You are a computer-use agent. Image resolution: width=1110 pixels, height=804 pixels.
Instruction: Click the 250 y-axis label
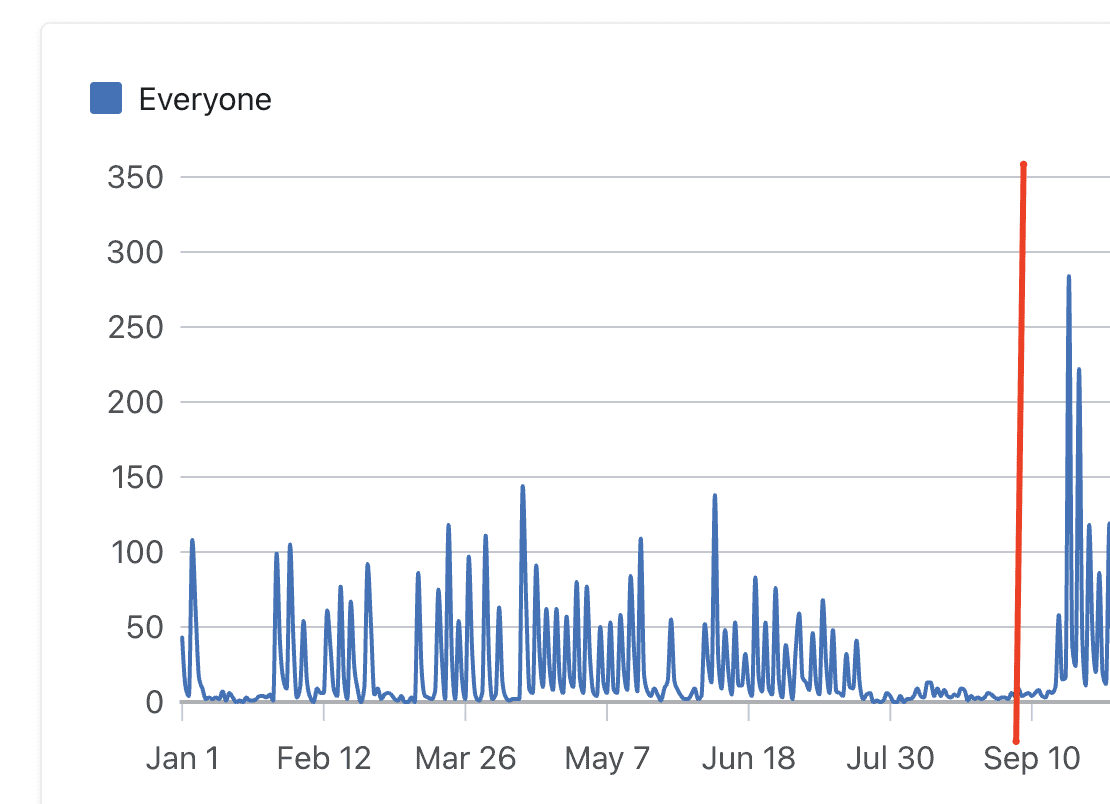pos(135,327)
